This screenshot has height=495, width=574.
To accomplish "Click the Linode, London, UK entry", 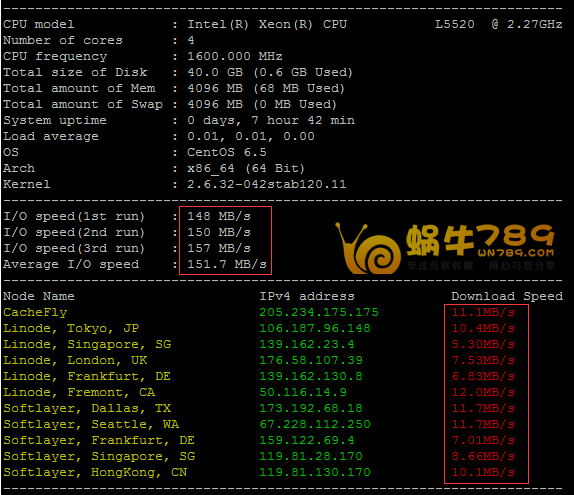I will click(75, 360).
